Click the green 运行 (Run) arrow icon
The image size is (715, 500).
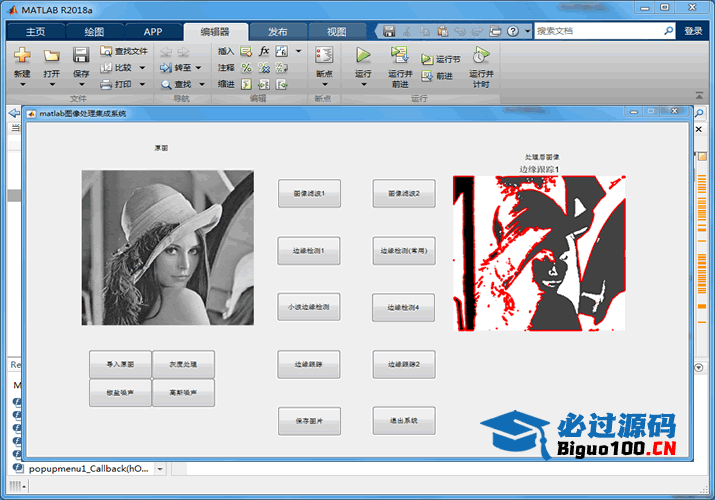point(363,56)
